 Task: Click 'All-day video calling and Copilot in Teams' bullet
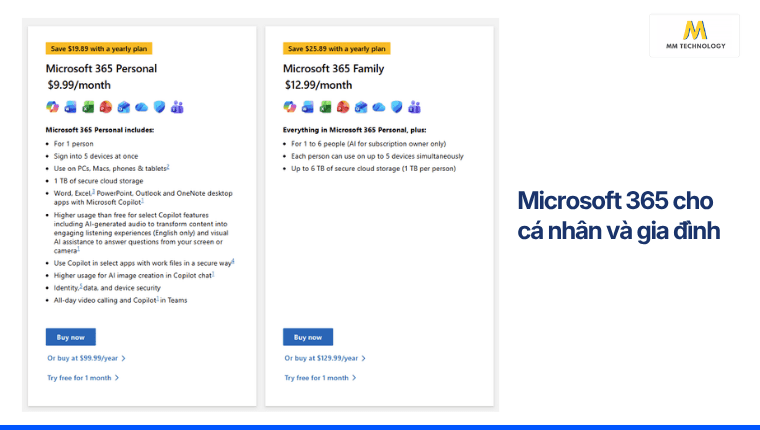(120, 300)
